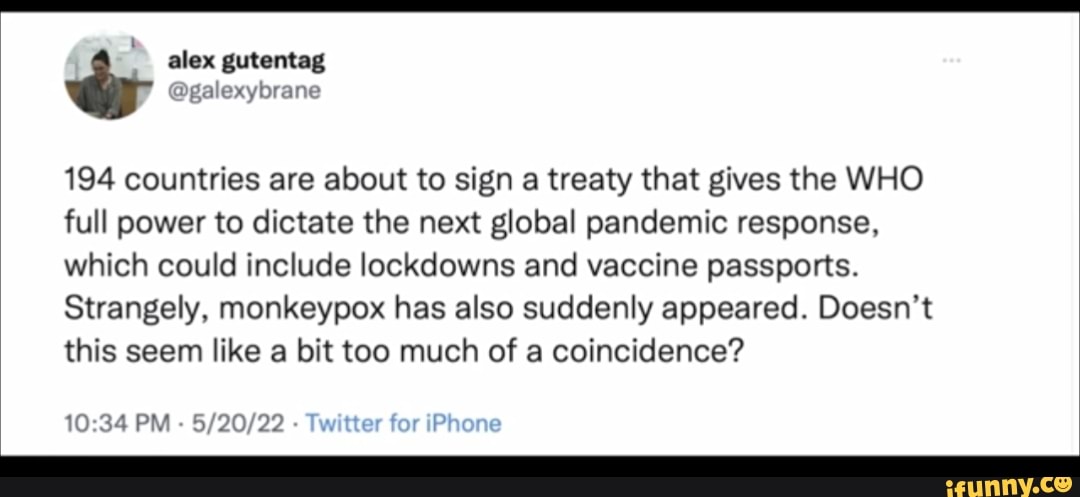Open the tweet's three-dot more options

[952, 62]
